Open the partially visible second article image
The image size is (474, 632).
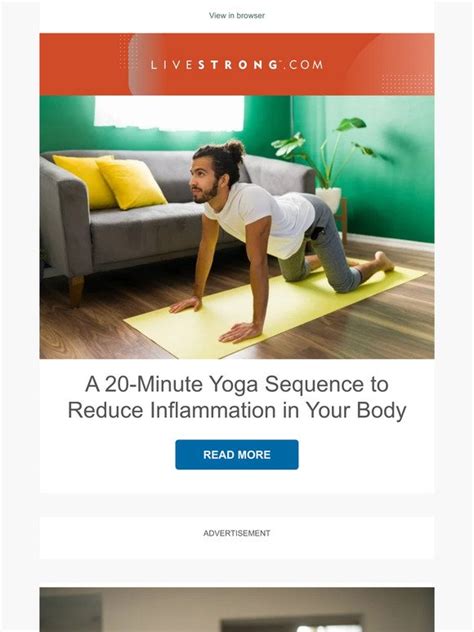pos(237,609)
